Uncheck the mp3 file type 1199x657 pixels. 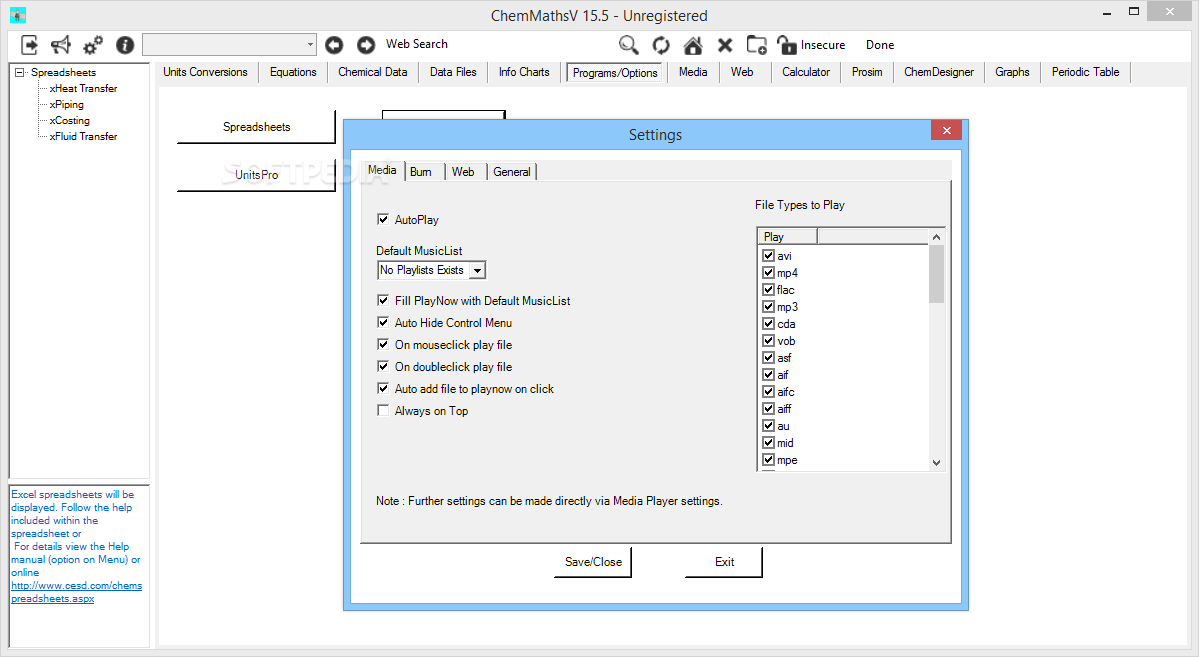pyautogui.click(x=768, y=307)
